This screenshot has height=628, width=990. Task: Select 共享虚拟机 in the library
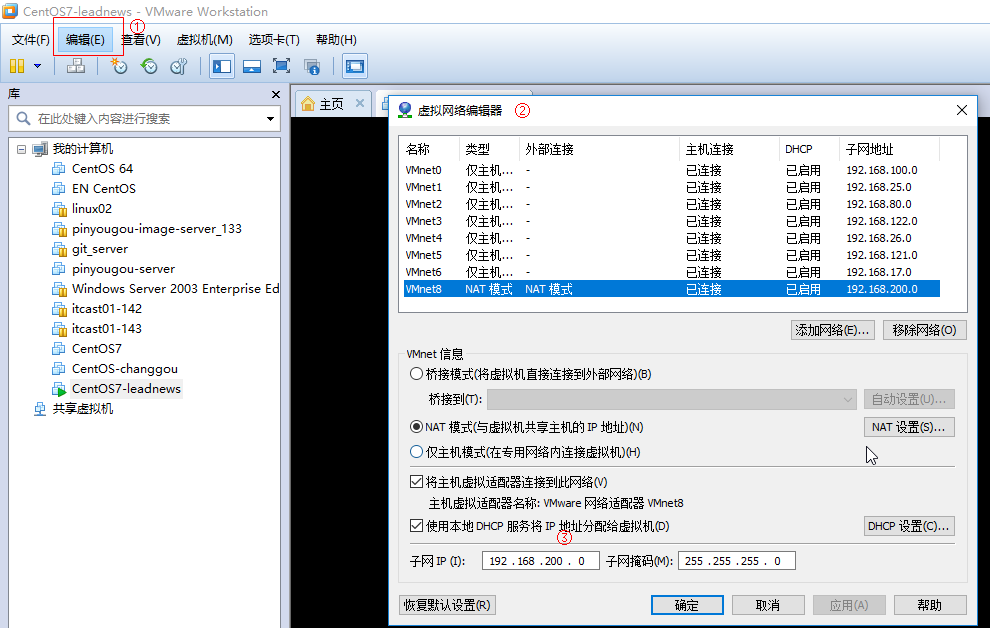83,409
